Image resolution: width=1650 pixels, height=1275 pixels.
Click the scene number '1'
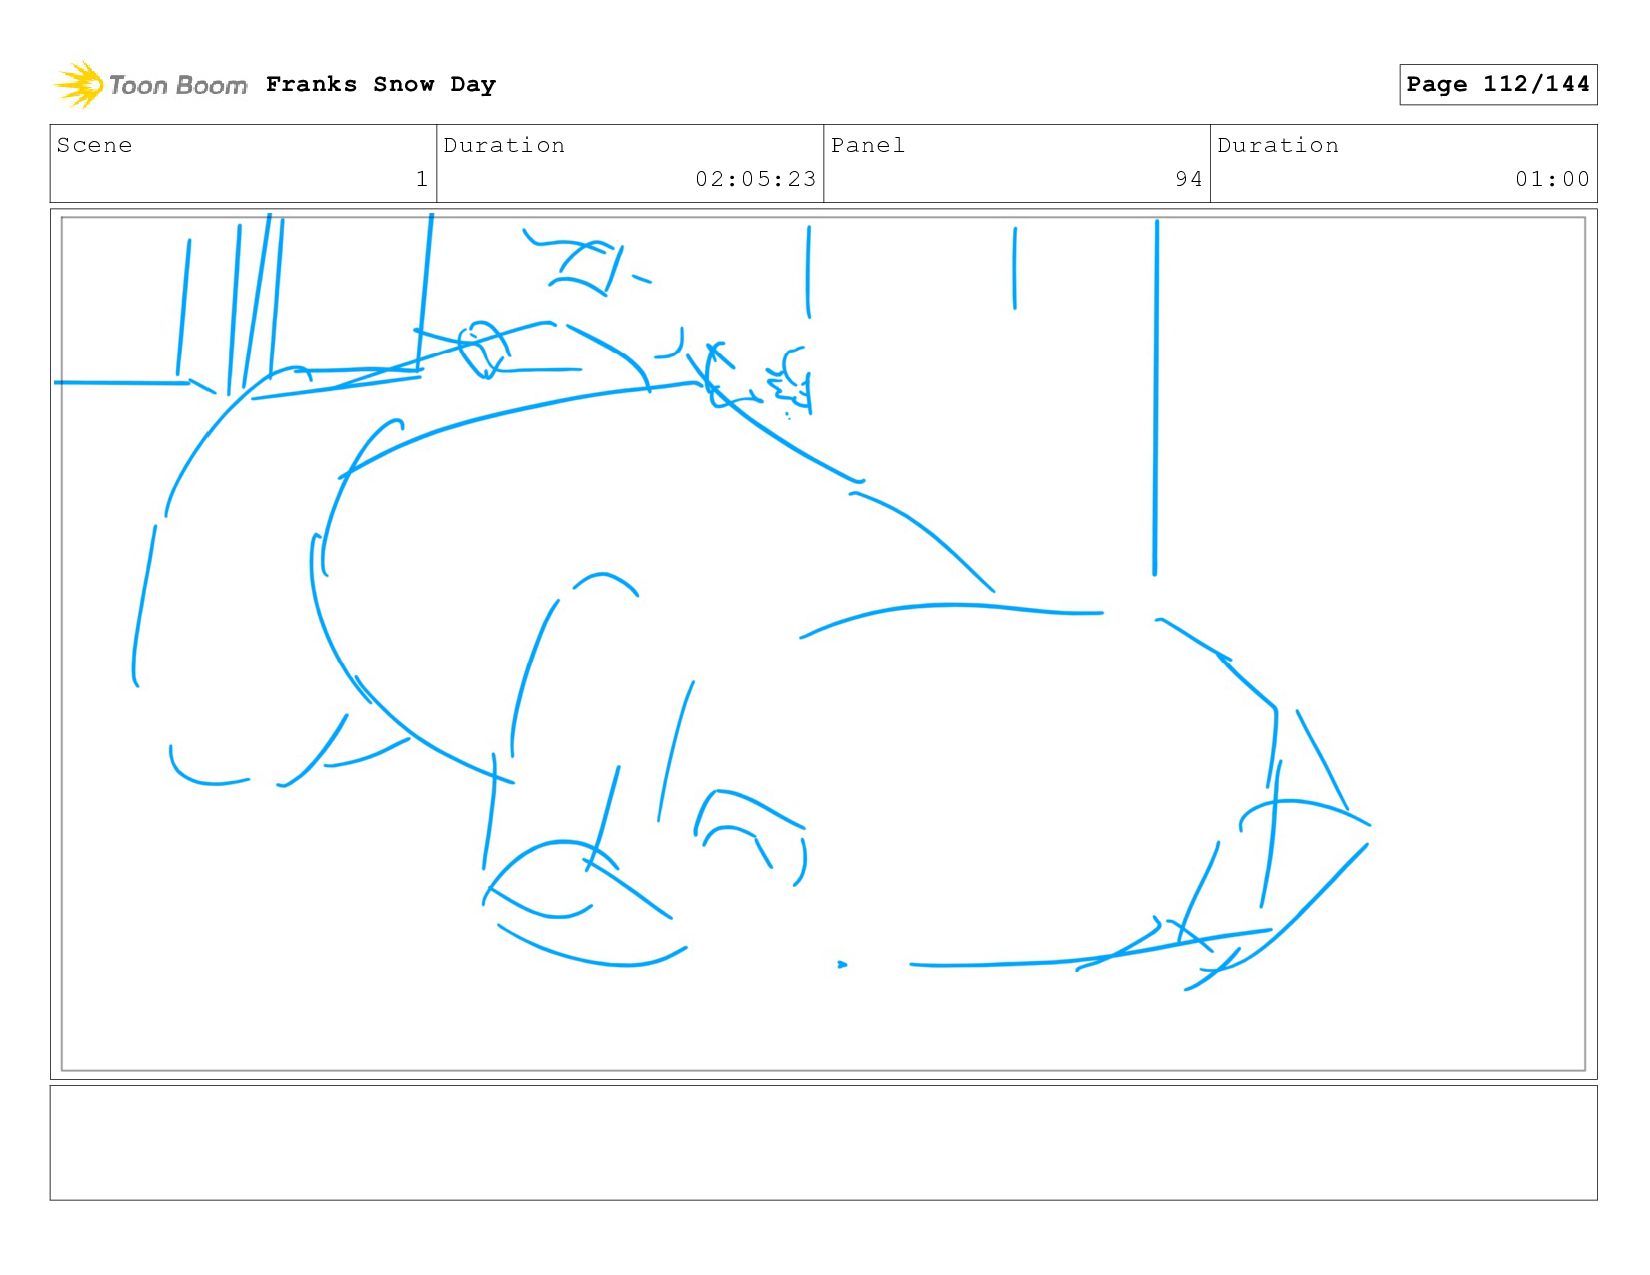[x=422, y=179]
